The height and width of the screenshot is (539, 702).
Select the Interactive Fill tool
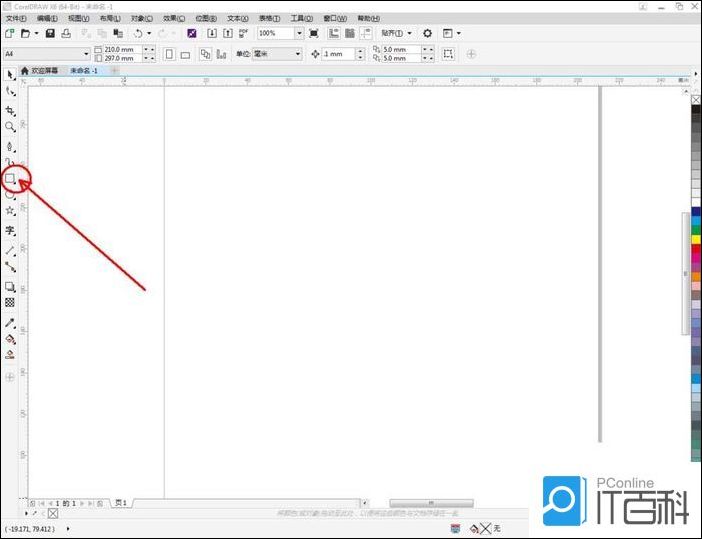pyautogui.click(x=10, y=339)
